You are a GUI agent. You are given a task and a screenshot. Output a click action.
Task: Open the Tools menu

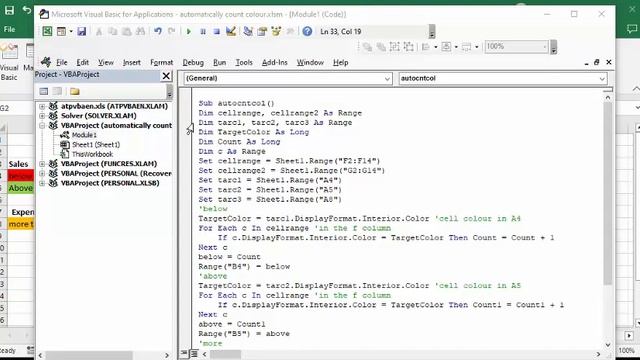pyautogui.click(x=244, y=62)
